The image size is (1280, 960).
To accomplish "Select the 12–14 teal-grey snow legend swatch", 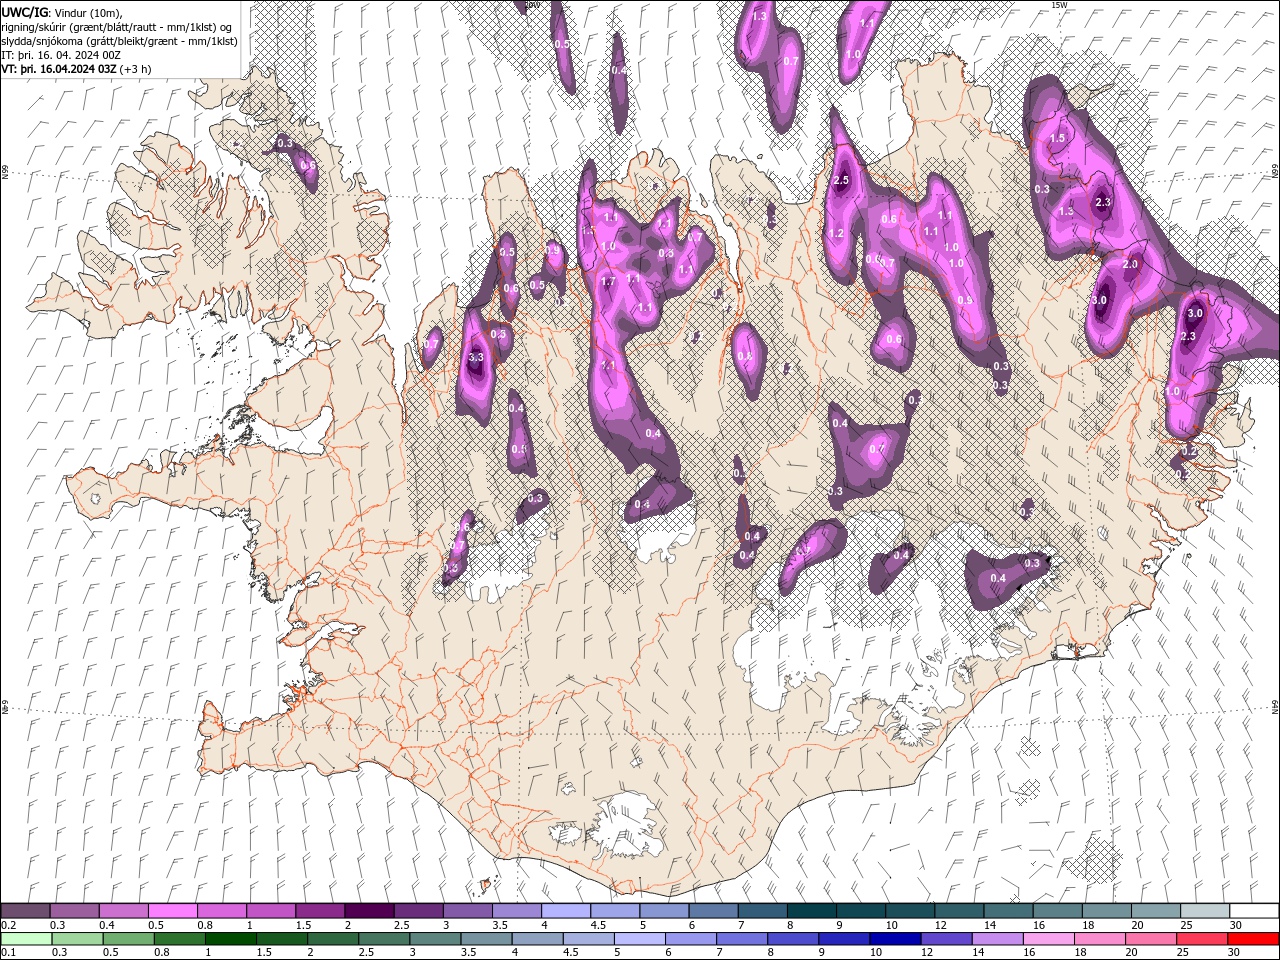I will point(959,911).
